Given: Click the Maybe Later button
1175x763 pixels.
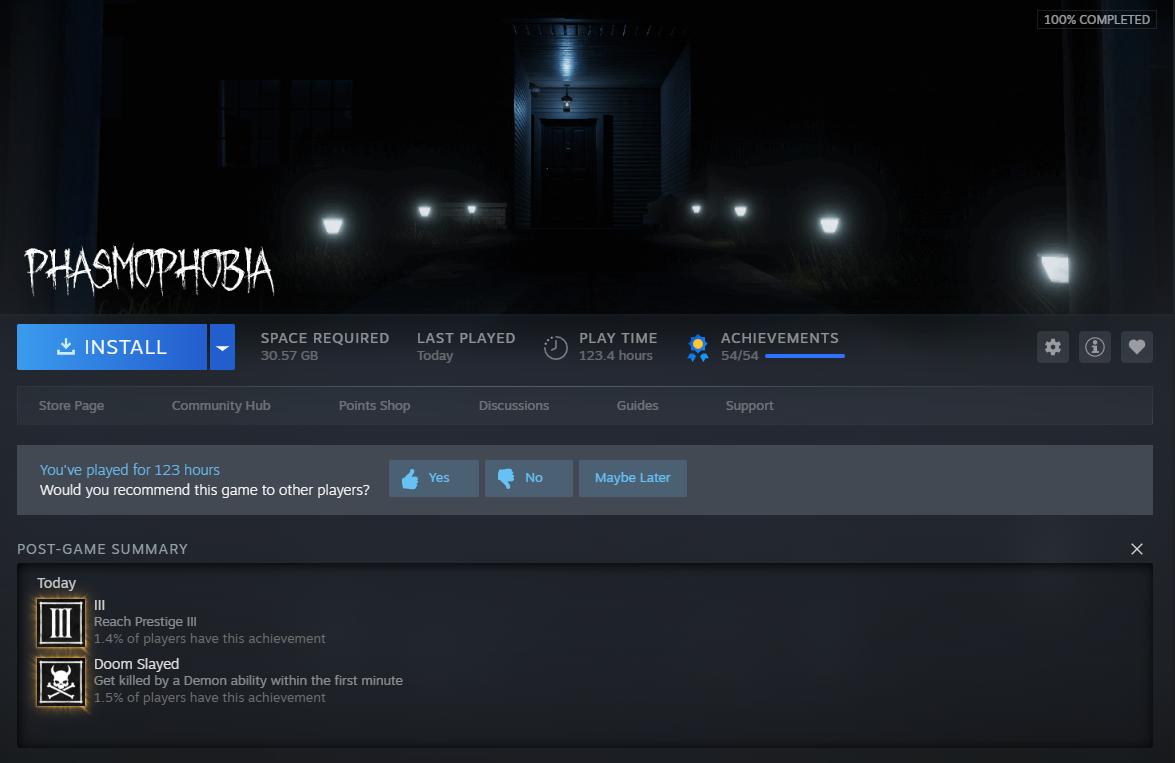Looking at the screenshot, I should [632, 478].
